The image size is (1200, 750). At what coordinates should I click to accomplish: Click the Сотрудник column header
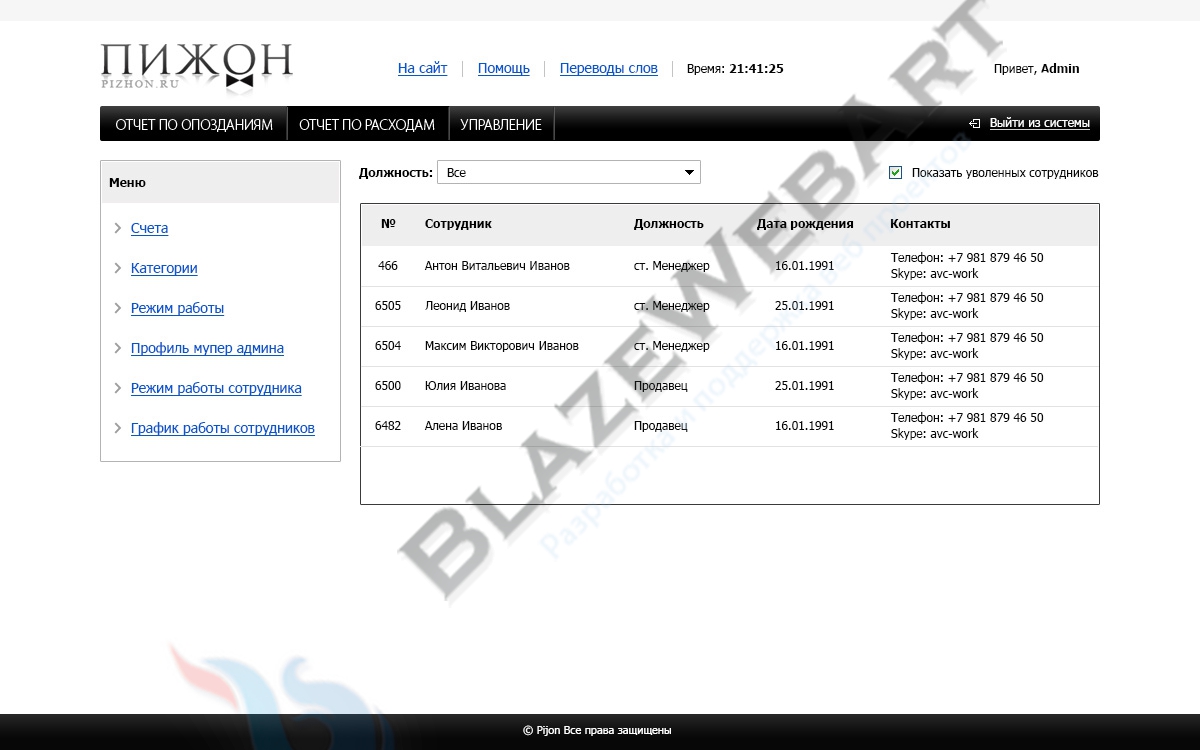pos(458,224)
